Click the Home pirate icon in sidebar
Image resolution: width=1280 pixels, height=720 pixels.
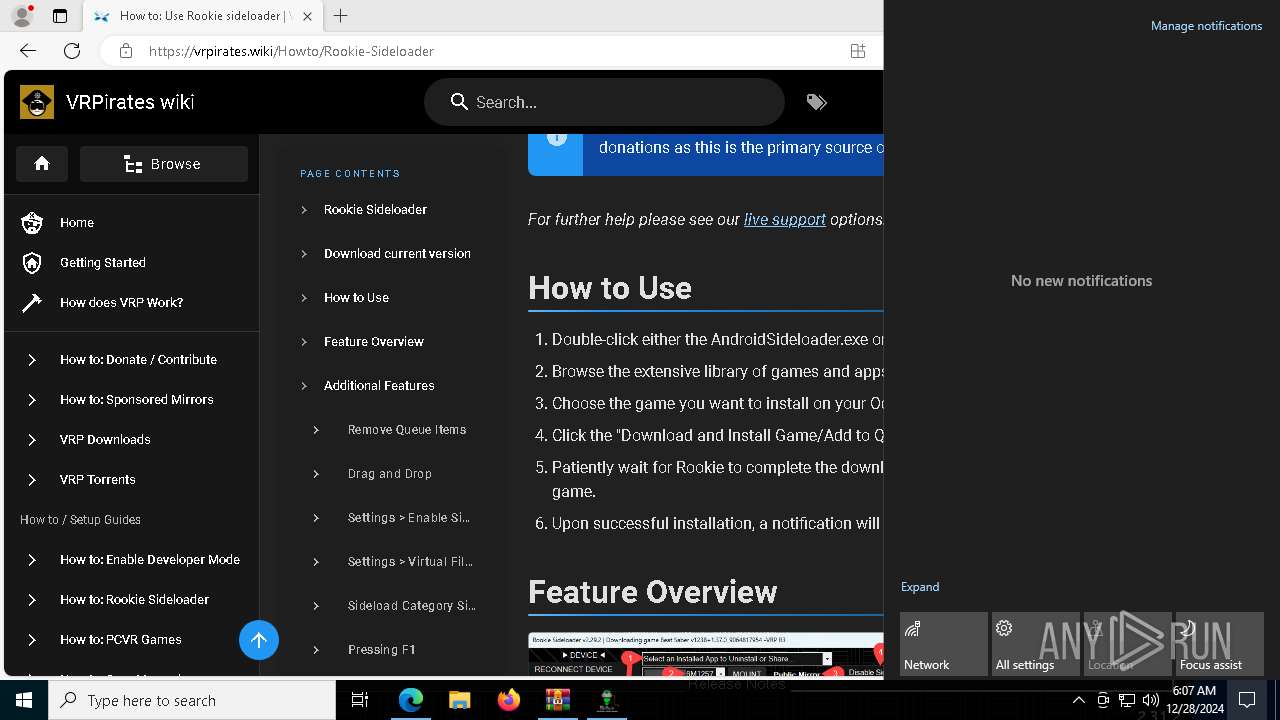32,222
